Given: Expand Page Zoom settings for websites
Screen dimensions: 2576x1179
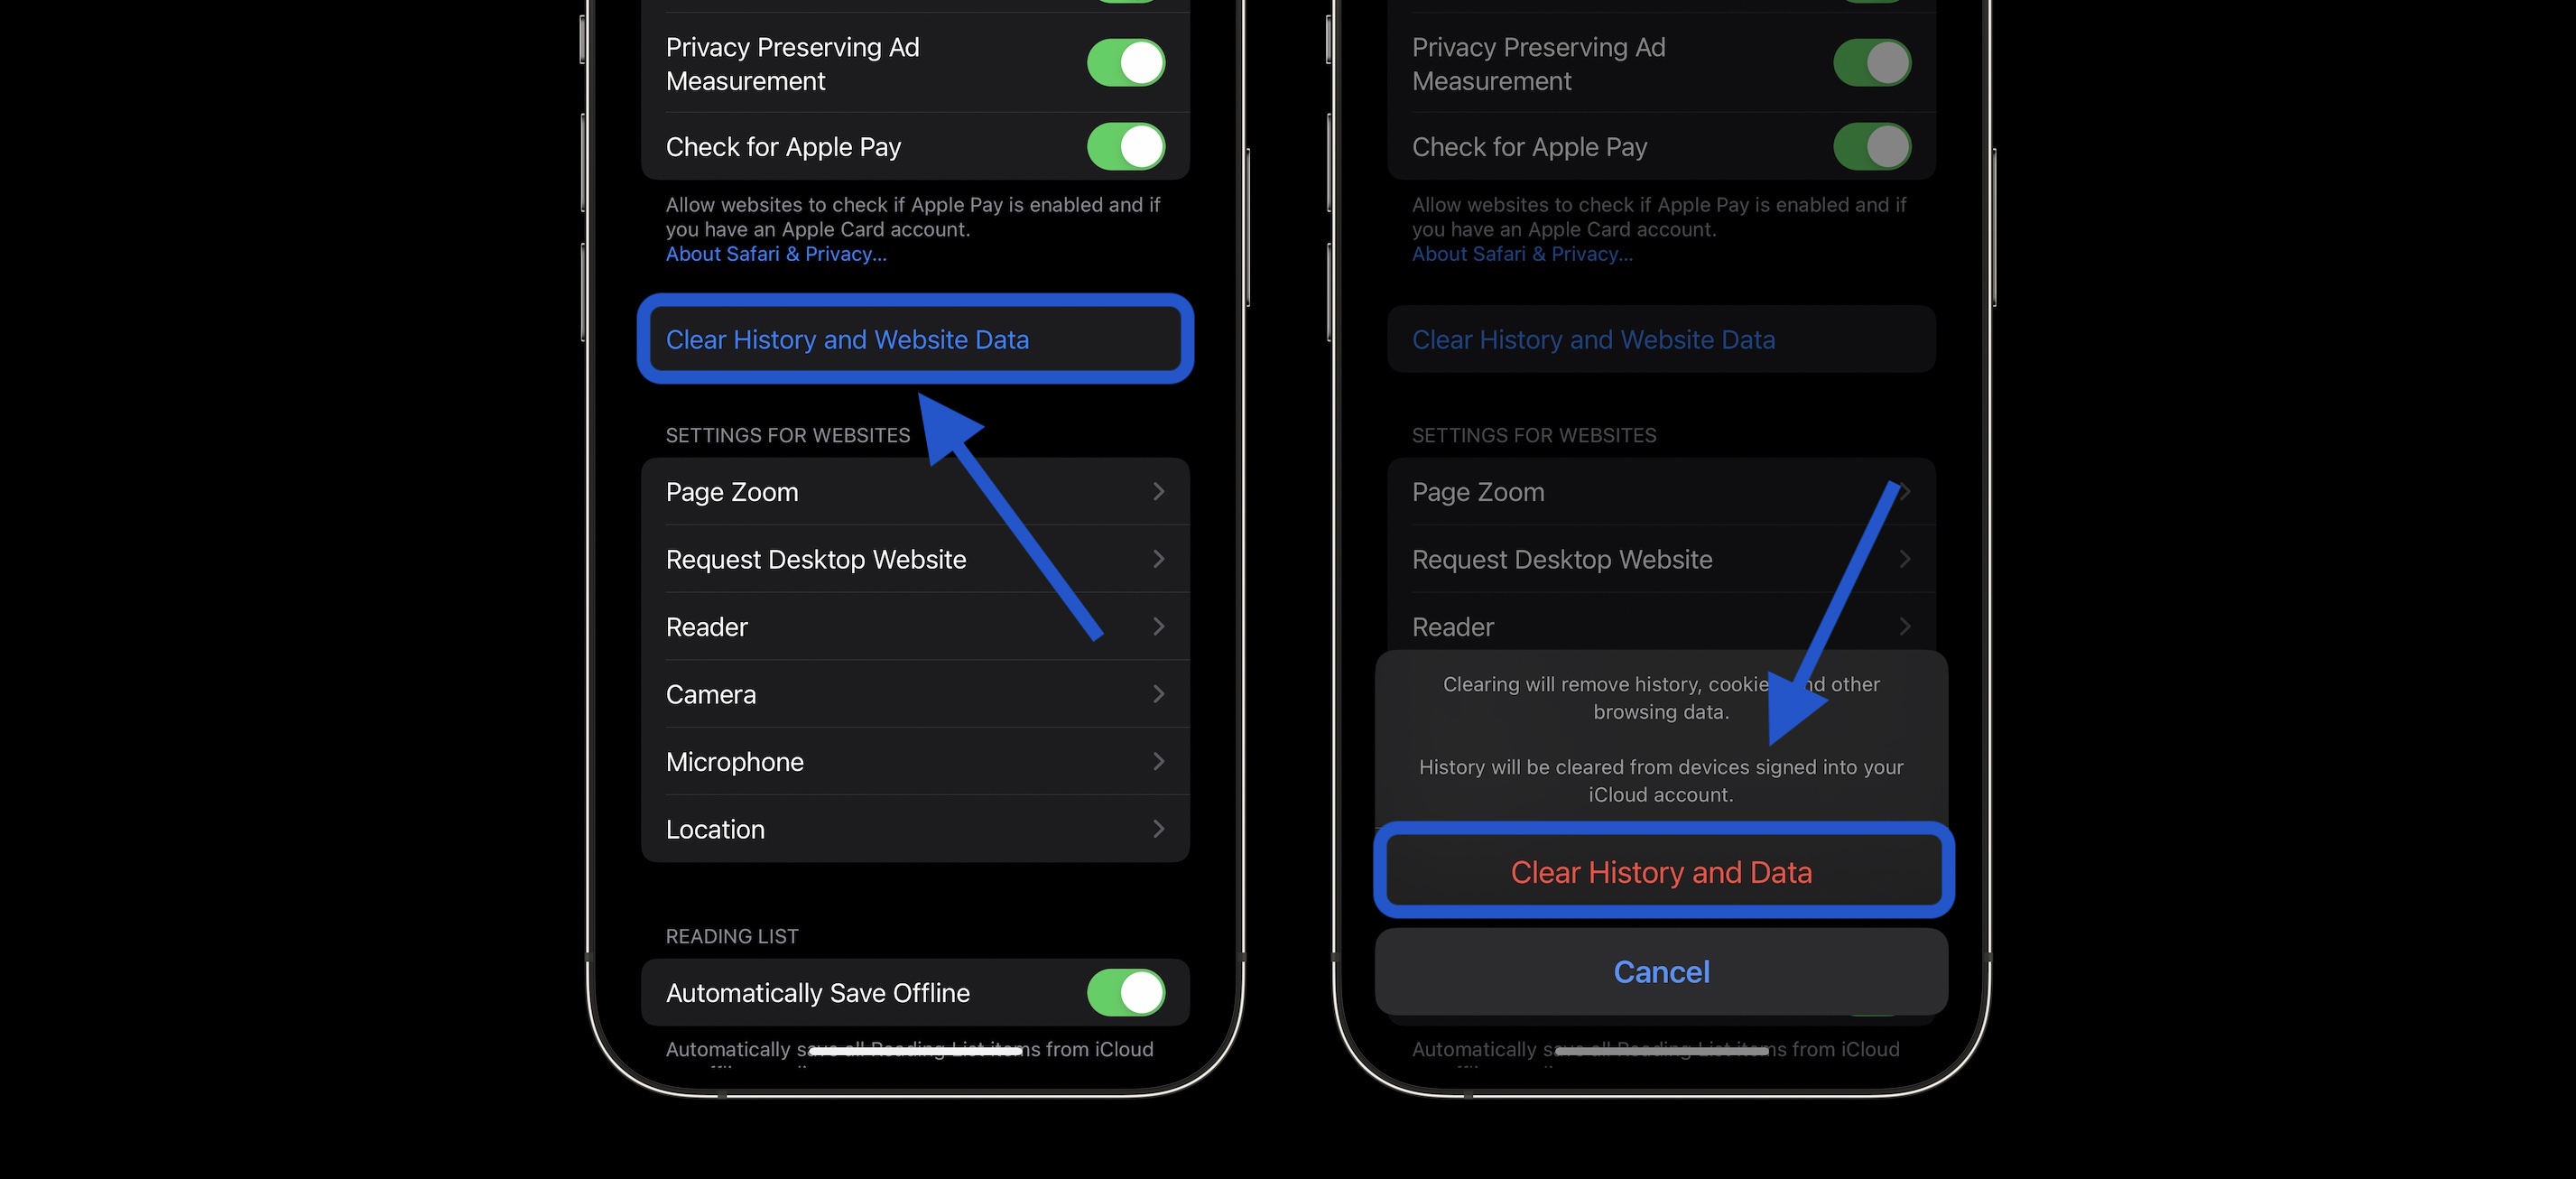Looking at the screenshot, I should (x=913, y=489).
